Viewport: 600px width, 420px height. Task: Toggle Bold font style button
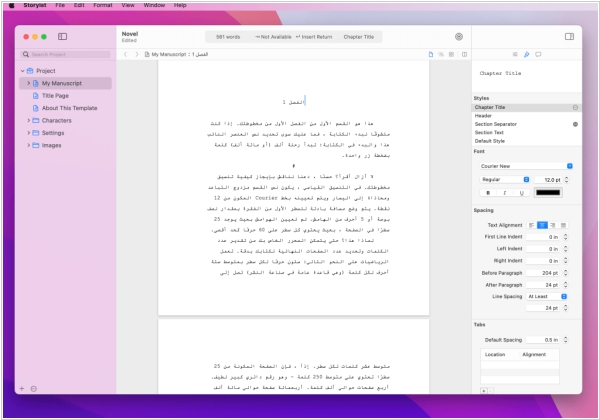point(488,192)
